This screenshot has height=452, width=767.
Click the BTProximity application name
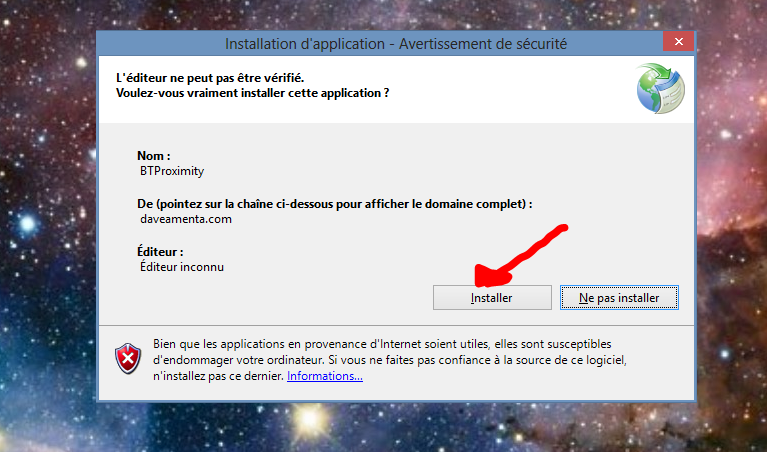(x=172, y=171)
